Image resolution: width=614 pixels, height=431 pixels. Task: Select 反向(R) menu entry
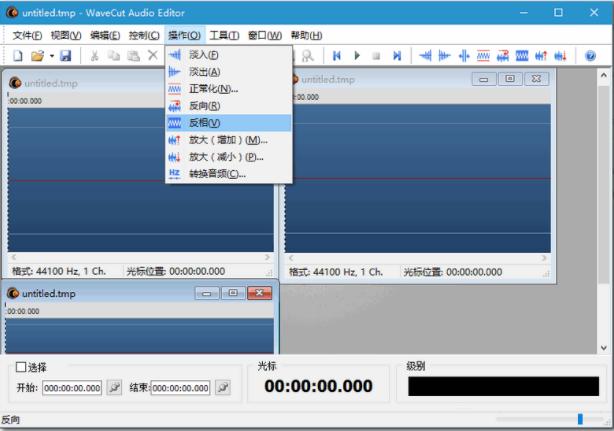tap(229, 106)
